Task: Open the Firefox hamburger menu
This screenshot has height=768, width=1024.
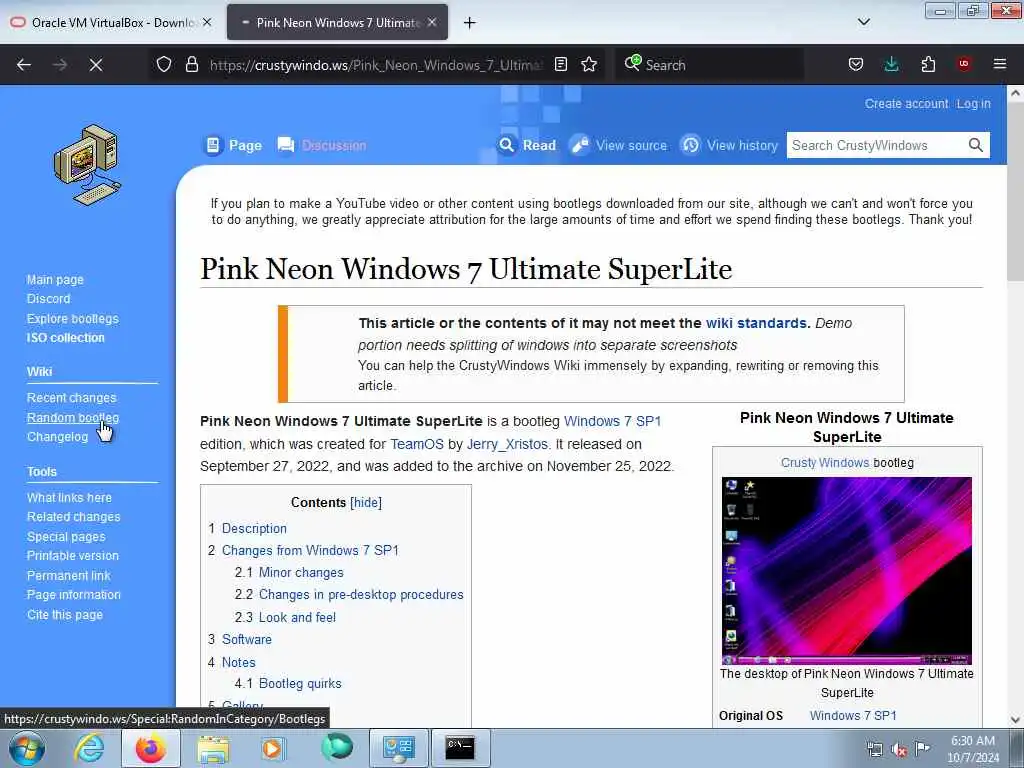Action: click(x=999, y=64)
